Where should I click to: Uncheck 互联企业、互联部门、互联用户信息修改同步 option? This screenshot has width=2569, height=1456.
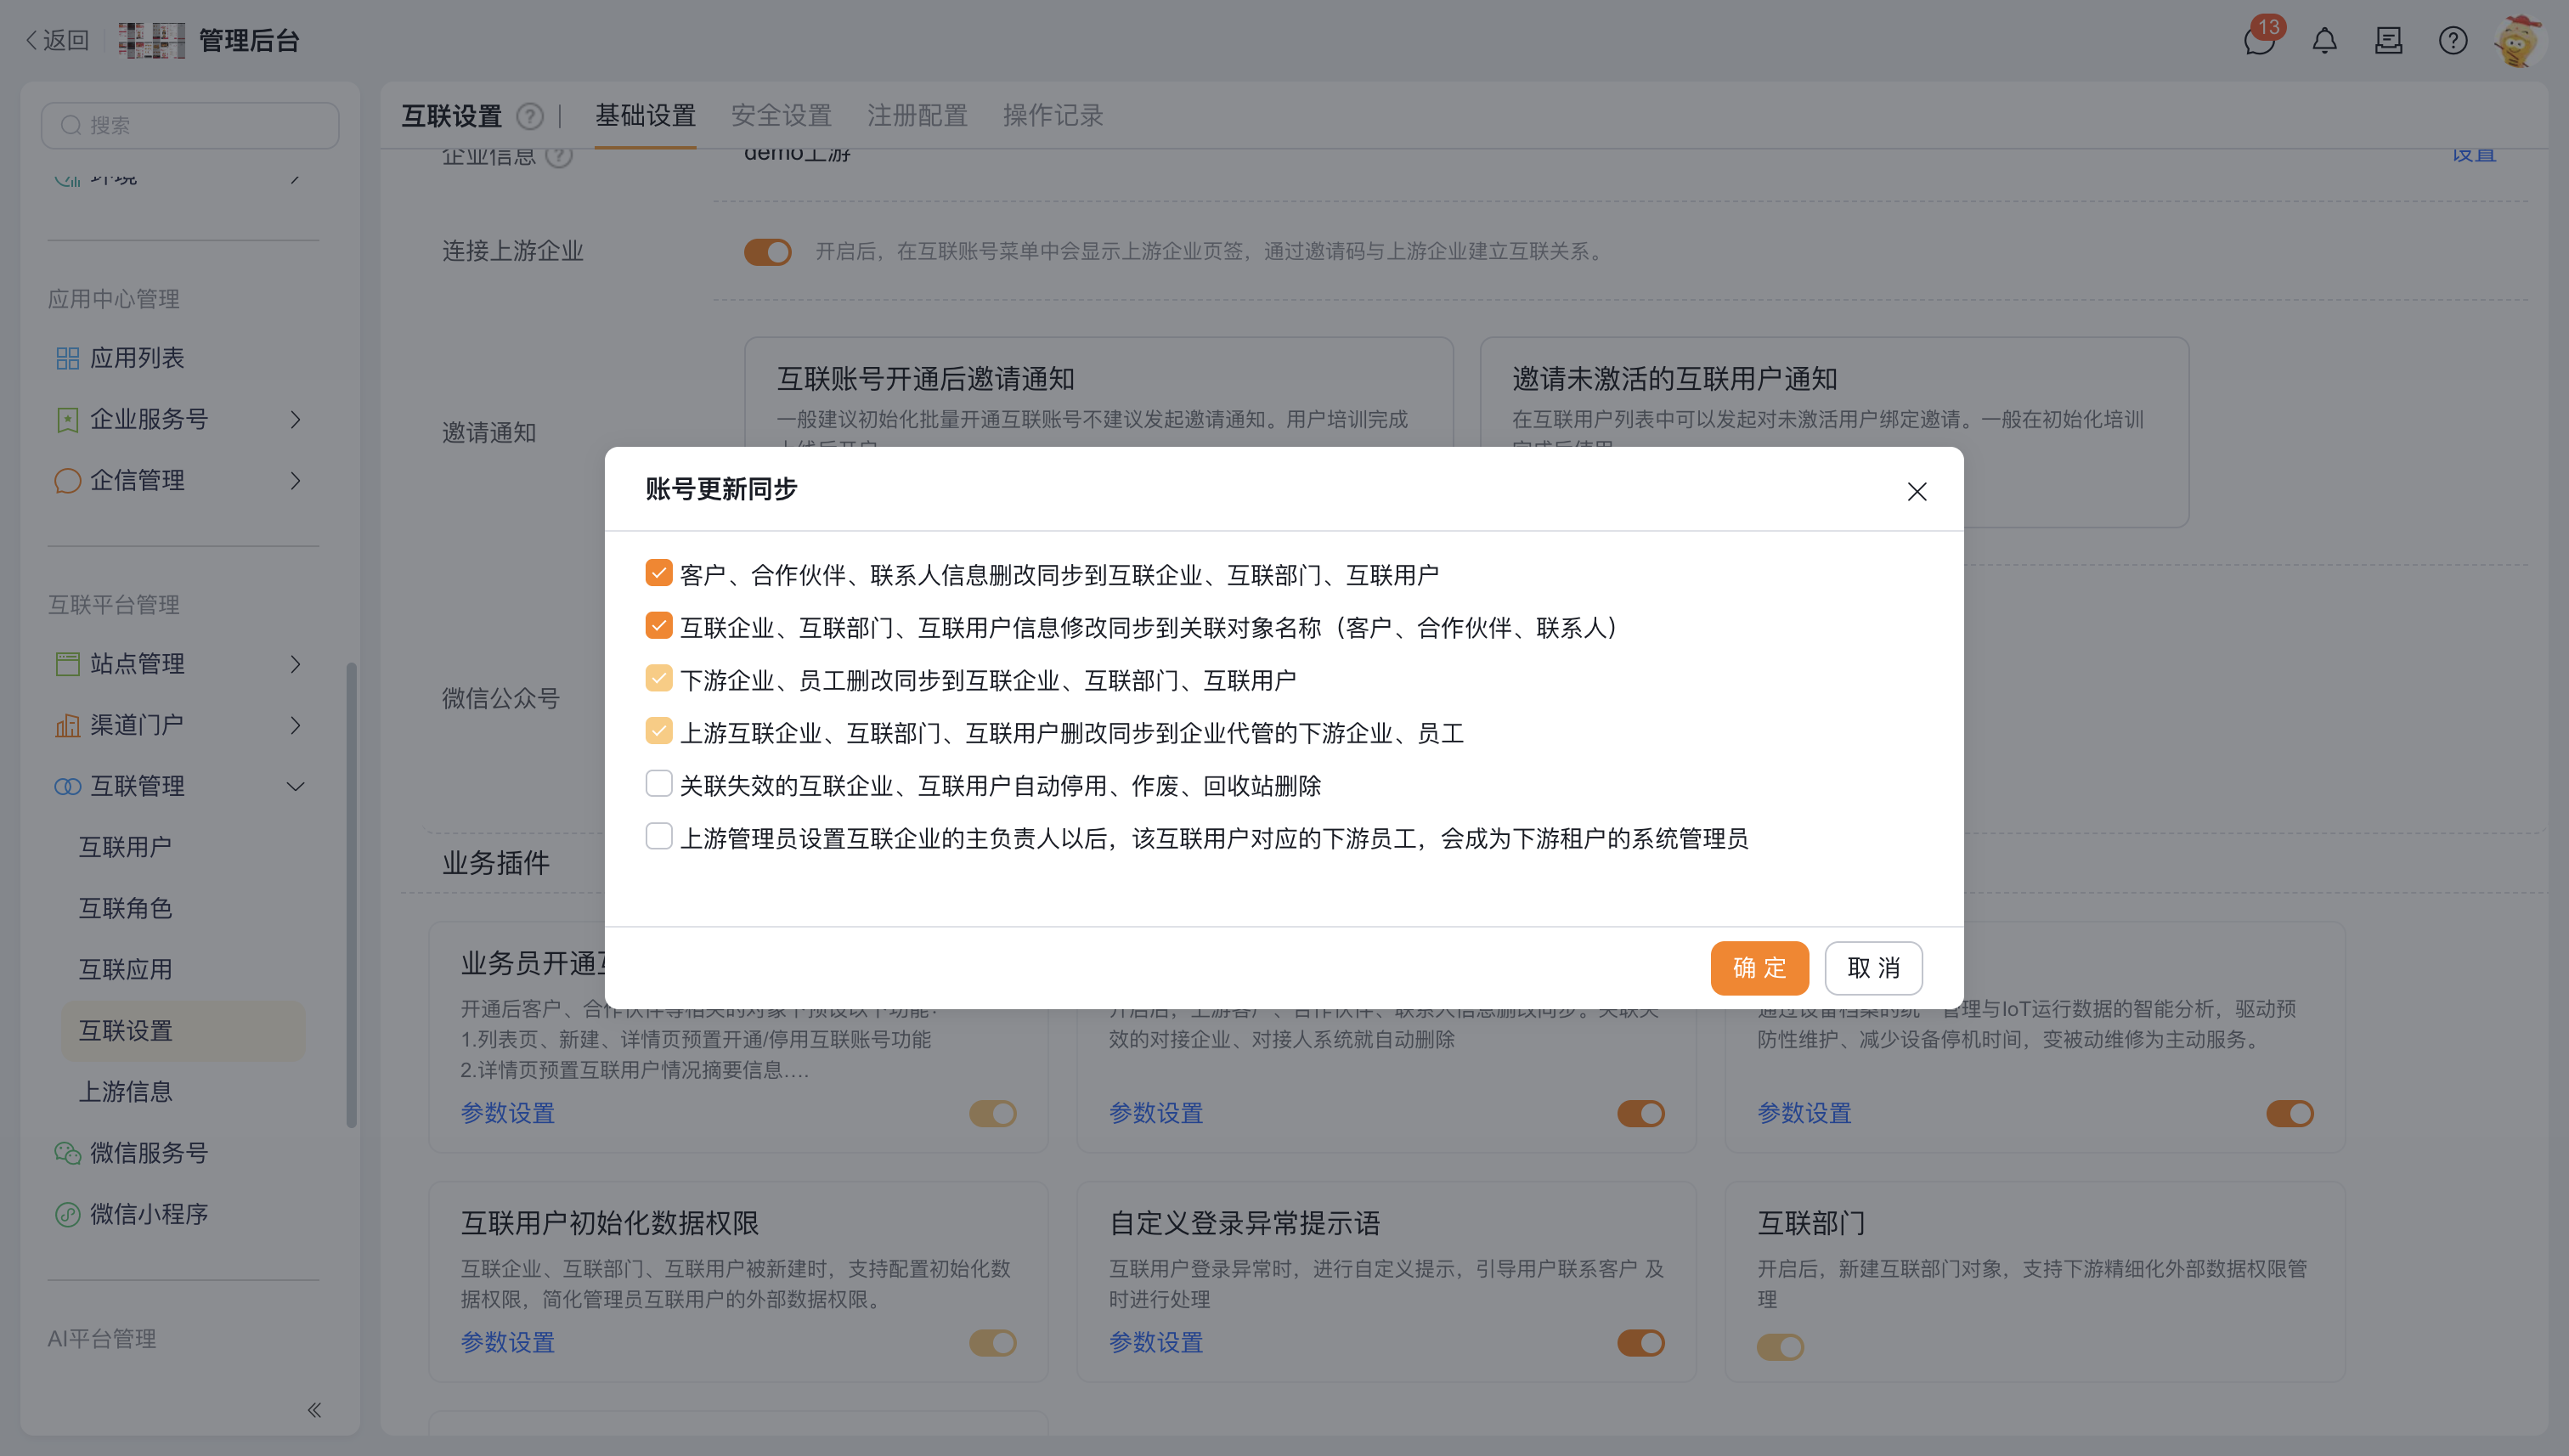click(658, 626)
